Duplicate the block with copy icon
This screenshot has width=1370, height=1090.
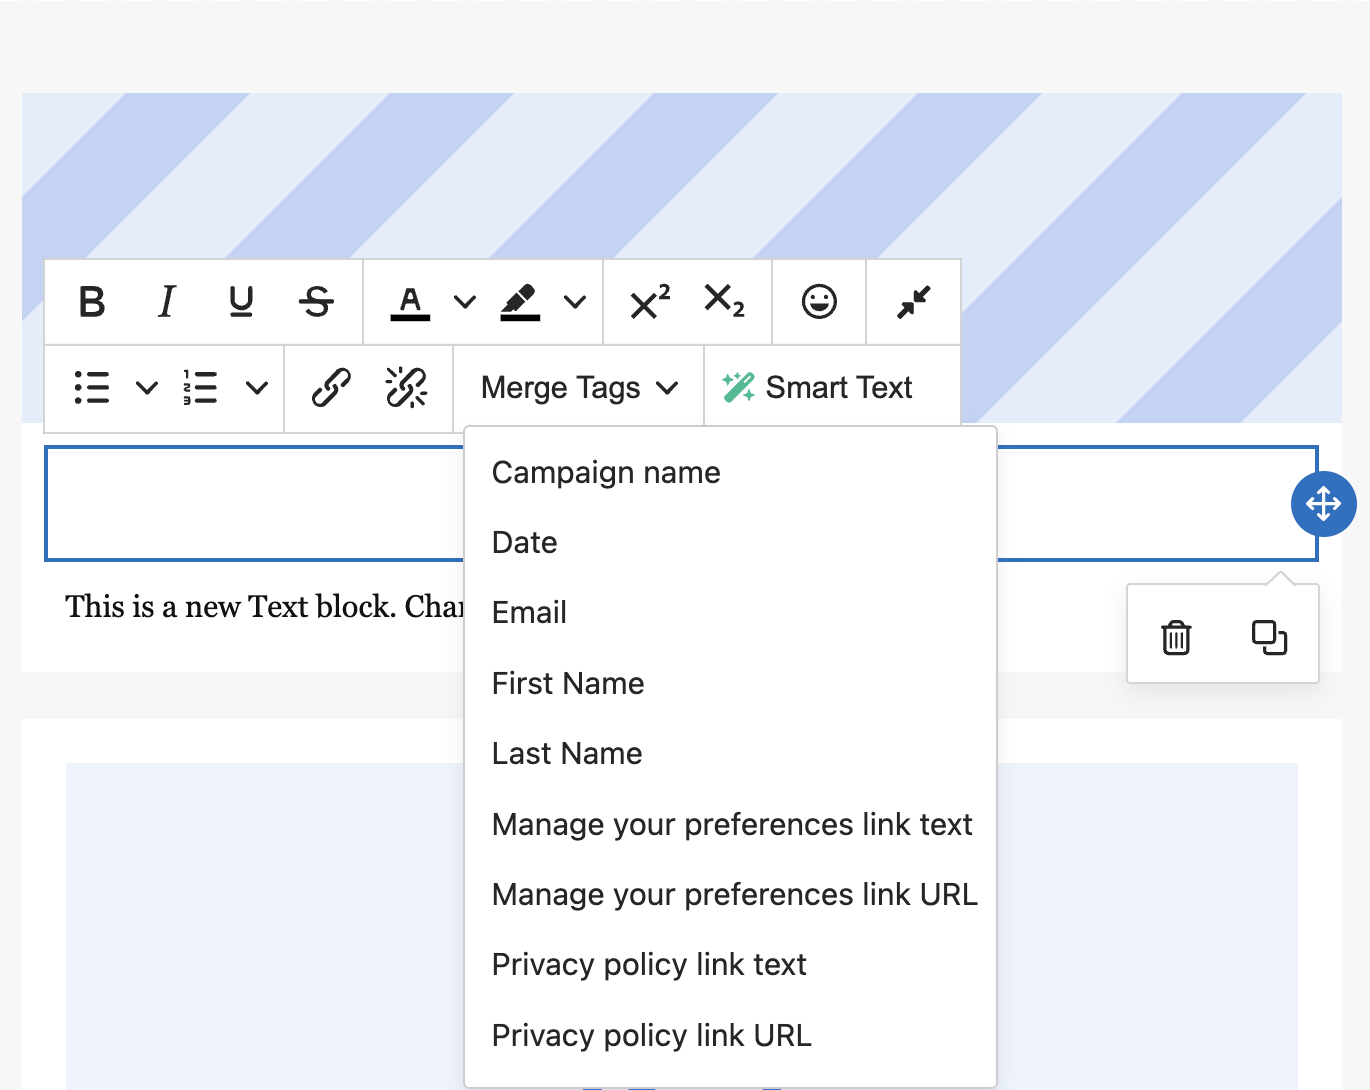pyautogui.click(x=1269, y=637)
